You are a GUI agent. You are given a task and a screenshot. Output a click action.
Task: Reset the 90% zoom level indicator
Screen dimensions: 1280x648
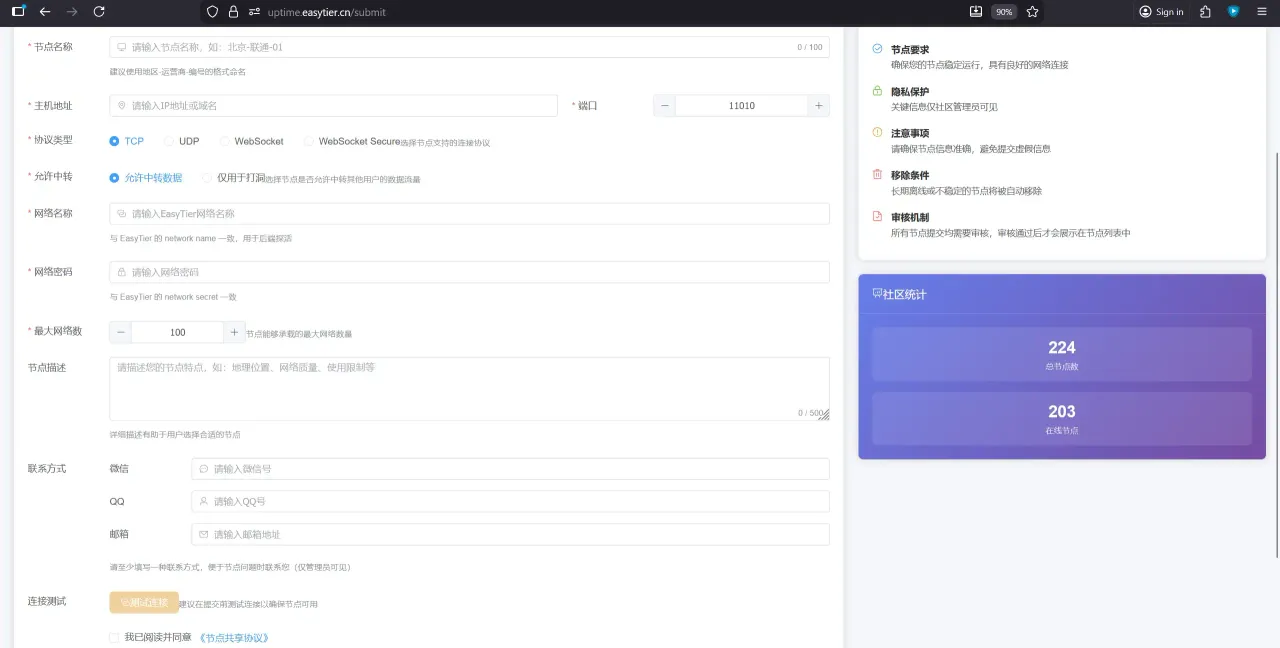(1004, 12)
